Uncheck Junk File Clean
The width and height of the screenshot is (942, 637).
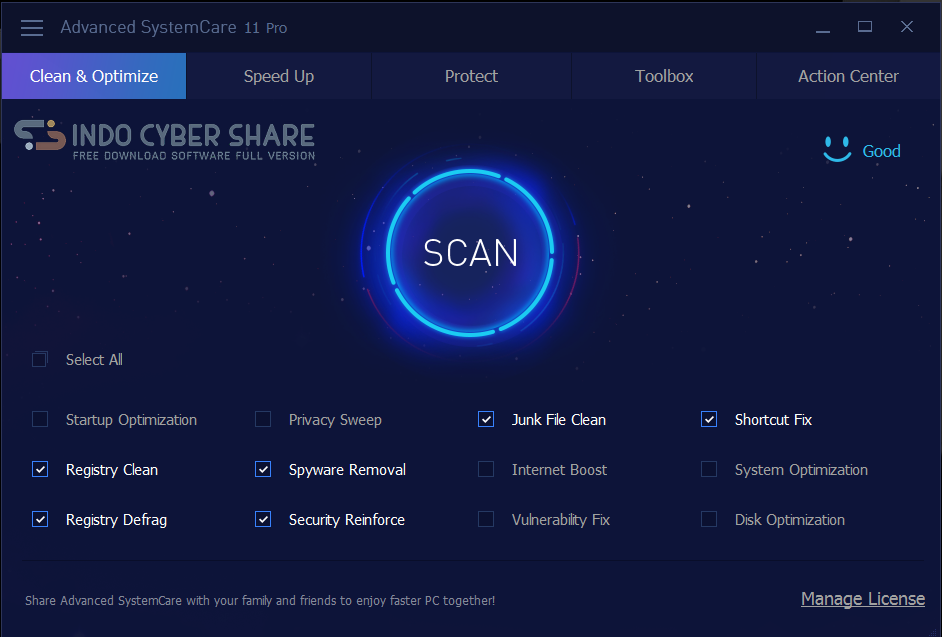coord(485,419)
